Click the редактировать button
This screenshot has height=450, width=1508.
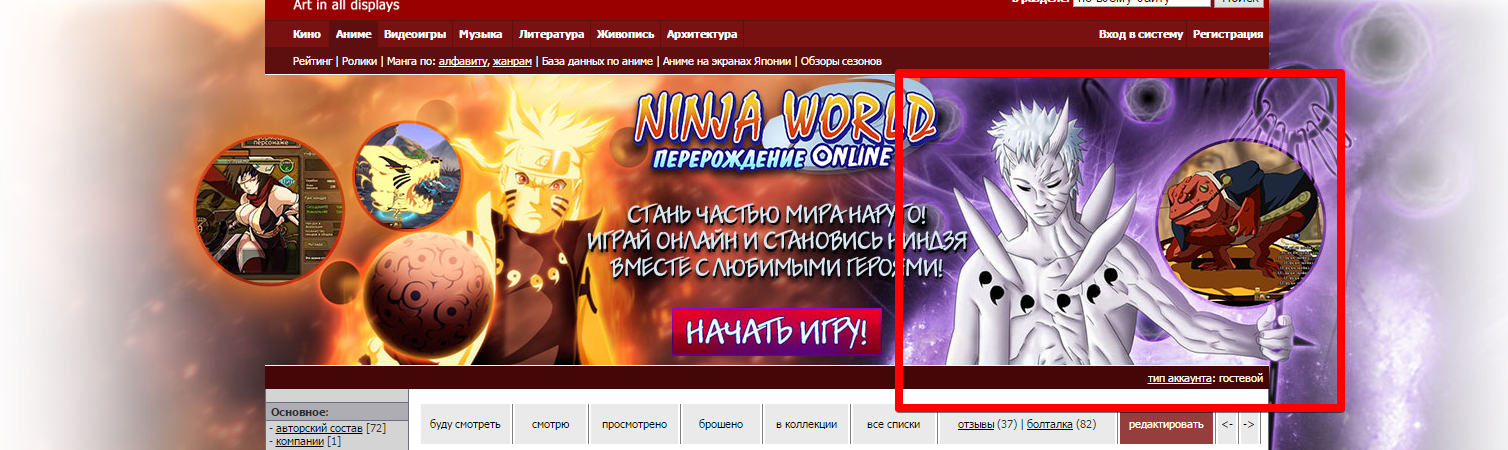pyautogui.click(x=1166, y=424)
